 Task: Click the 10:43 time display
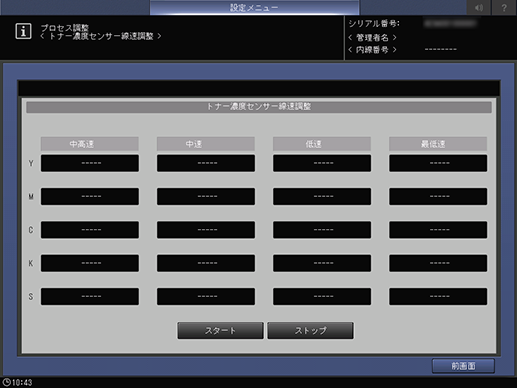(22, 382)
